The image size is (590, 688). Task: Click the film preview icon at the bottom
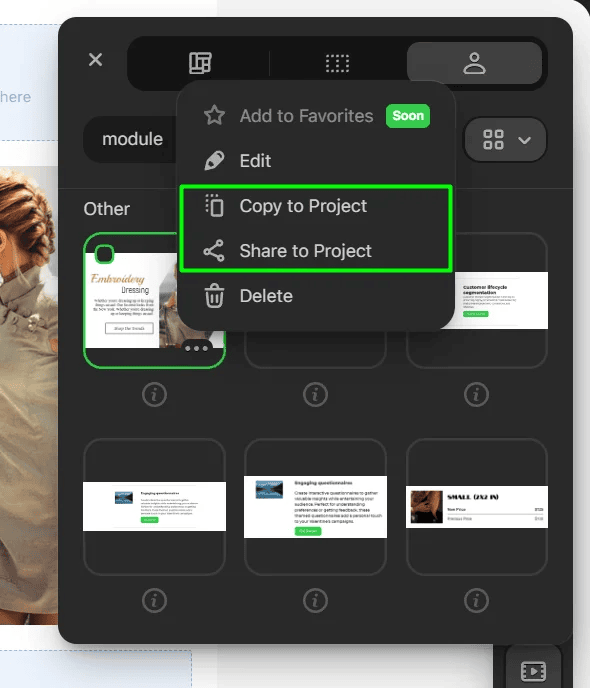pyautogui.click(x=533, y=671)
